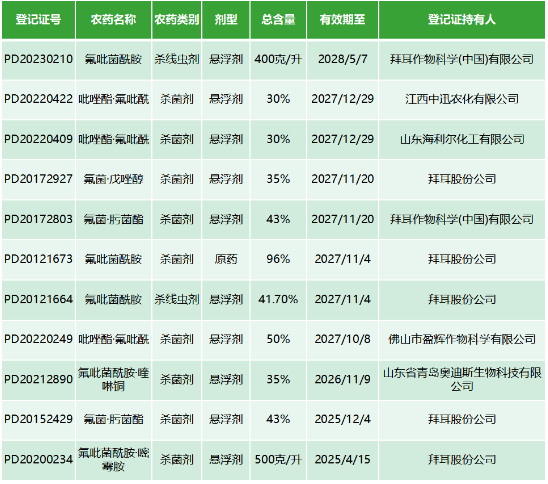548x484 pixels.
Task: Select the 农药名称 column header
Action: (x=113, y=20)
